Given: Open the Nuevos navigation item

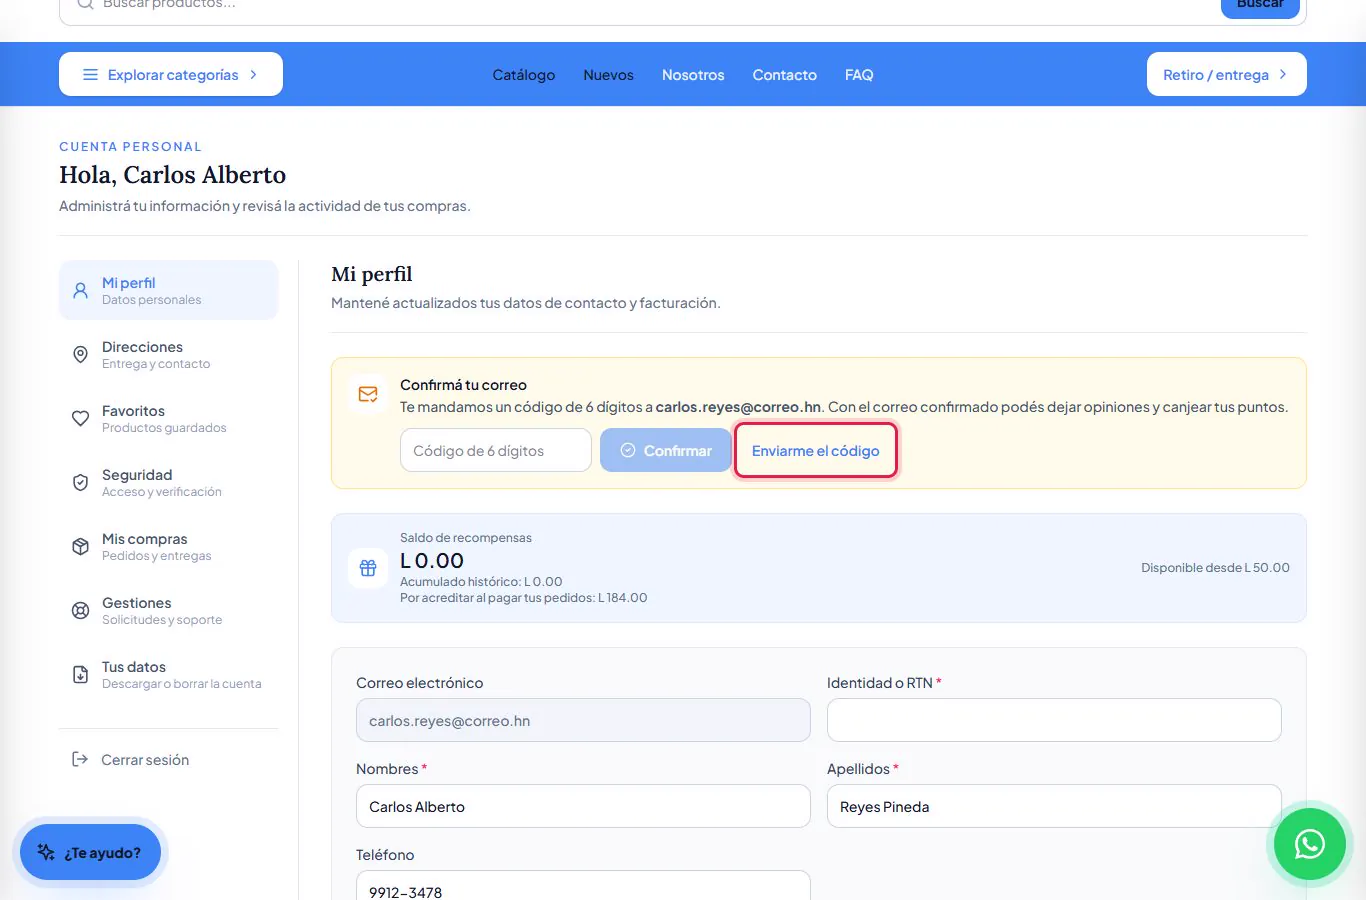Looking at the screenshot, I should (x=609, y=75).
